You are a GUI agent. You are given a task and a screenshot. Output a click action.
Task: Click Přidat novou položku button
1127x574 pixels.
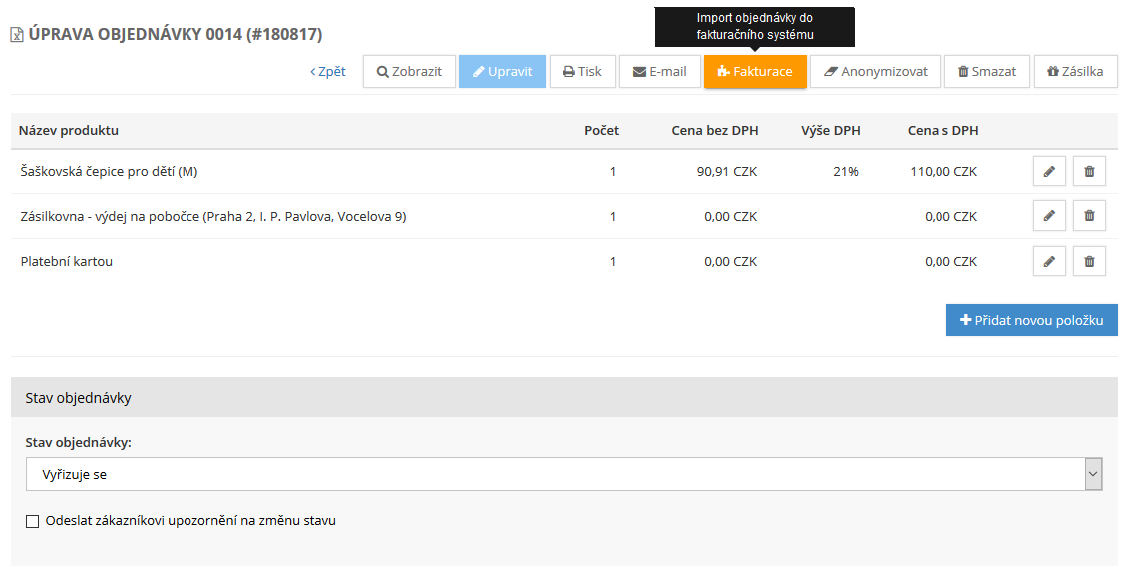click(x=1031, y=320)
